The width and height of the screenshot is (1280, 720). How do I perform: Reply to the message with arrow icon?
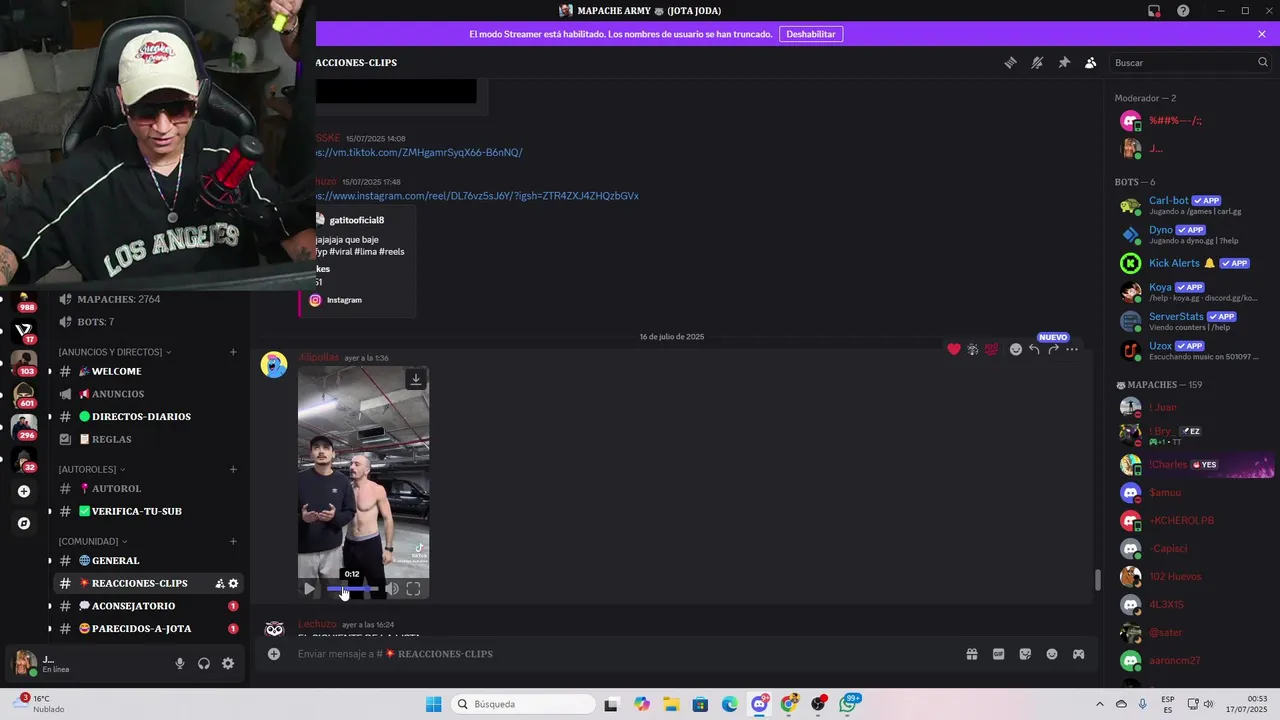click(x=1035, y=349)
